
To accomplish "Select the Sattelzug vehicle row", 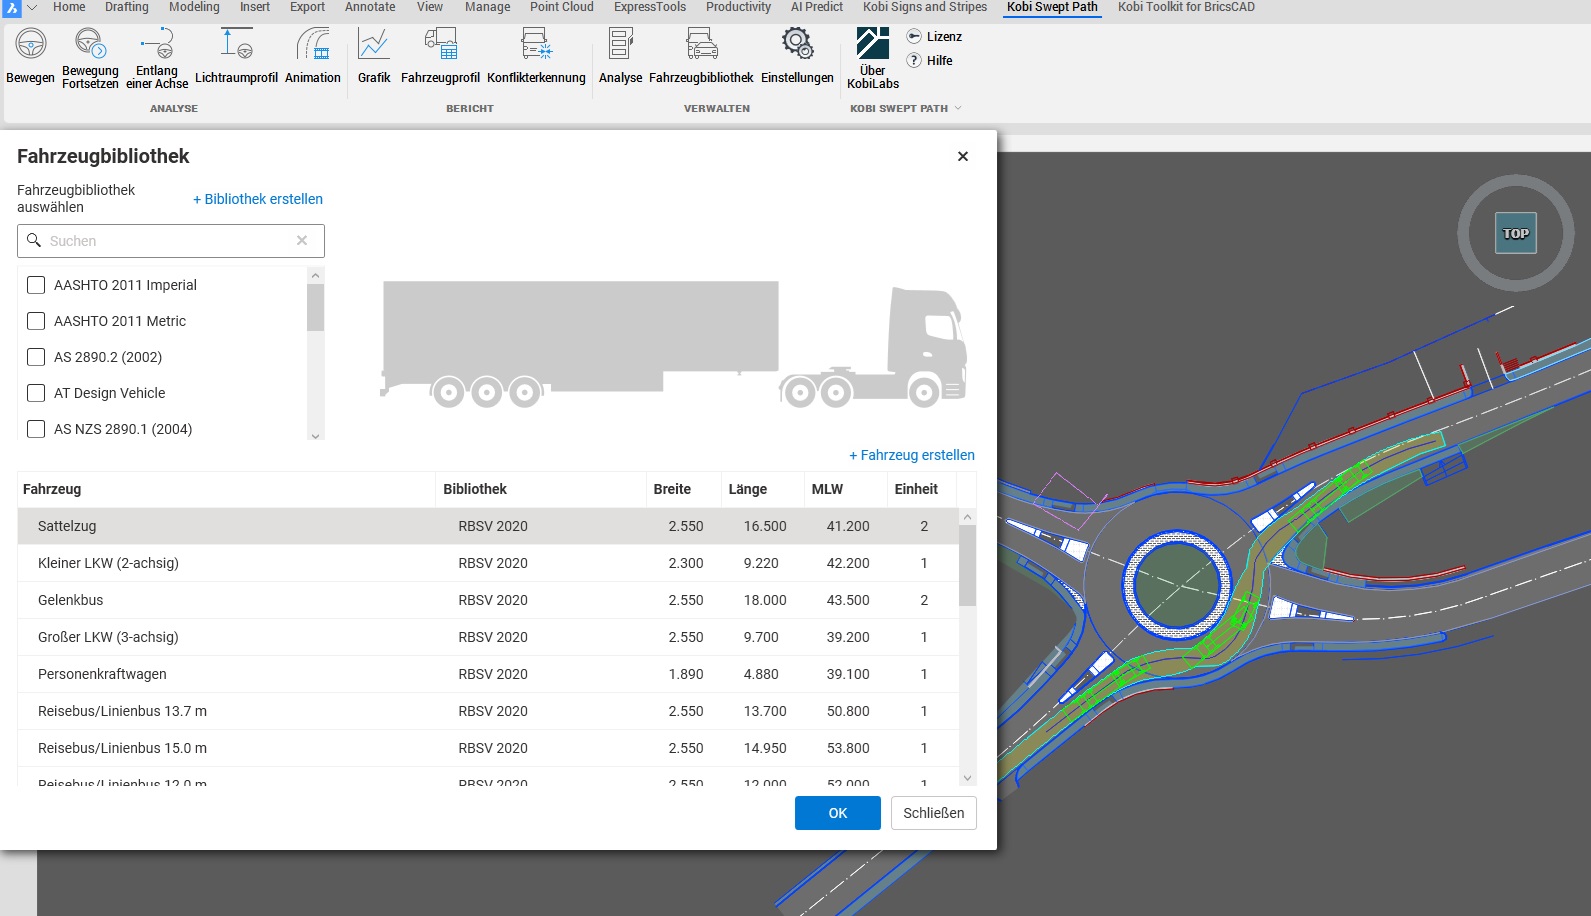I will (488, 526).
